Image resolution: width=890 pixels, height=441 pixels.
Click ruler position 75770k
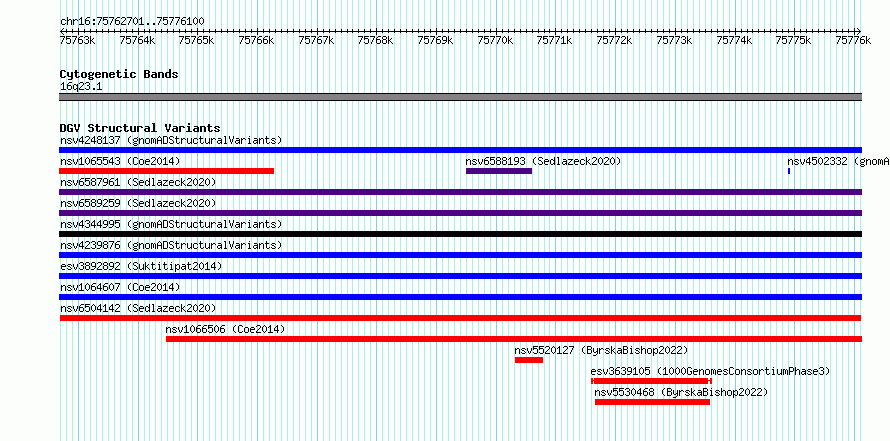click(x=496, y=40)
